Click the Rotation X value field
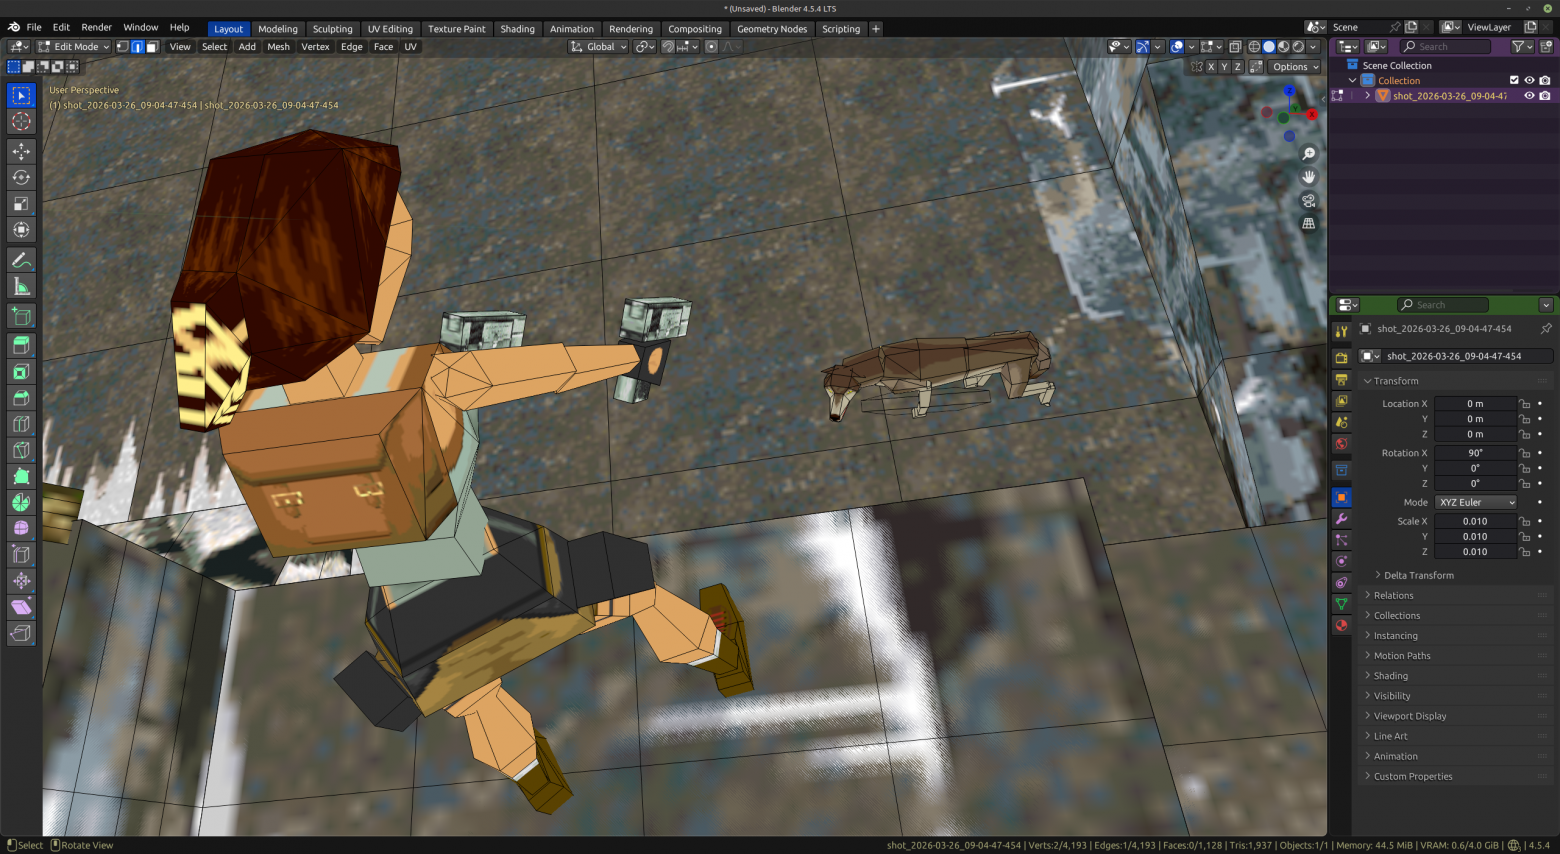1560x854 pixels. coord(1475,453)
